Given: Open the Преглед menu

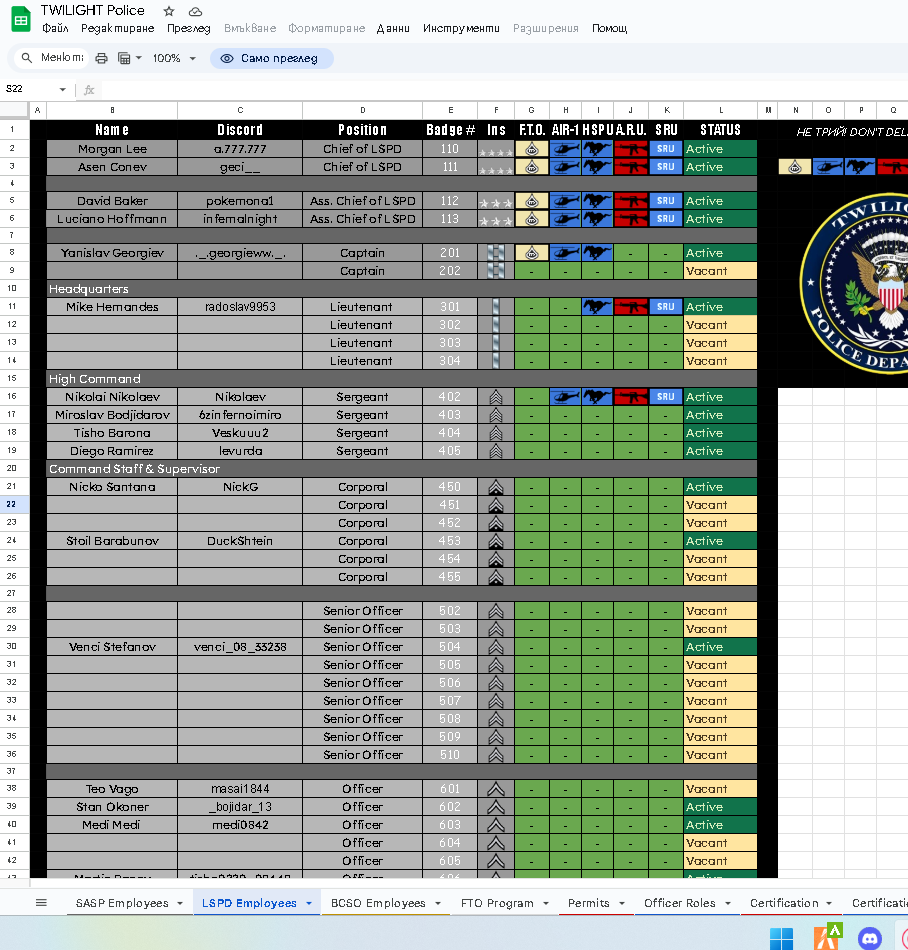Looking at the screenshot, I should pyautogui.click(x=188, y=28).
